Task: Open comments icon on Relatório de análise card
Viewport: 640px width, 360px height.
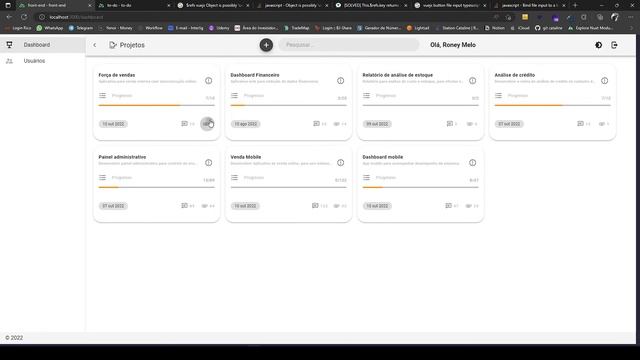Action: pos(449,124)
